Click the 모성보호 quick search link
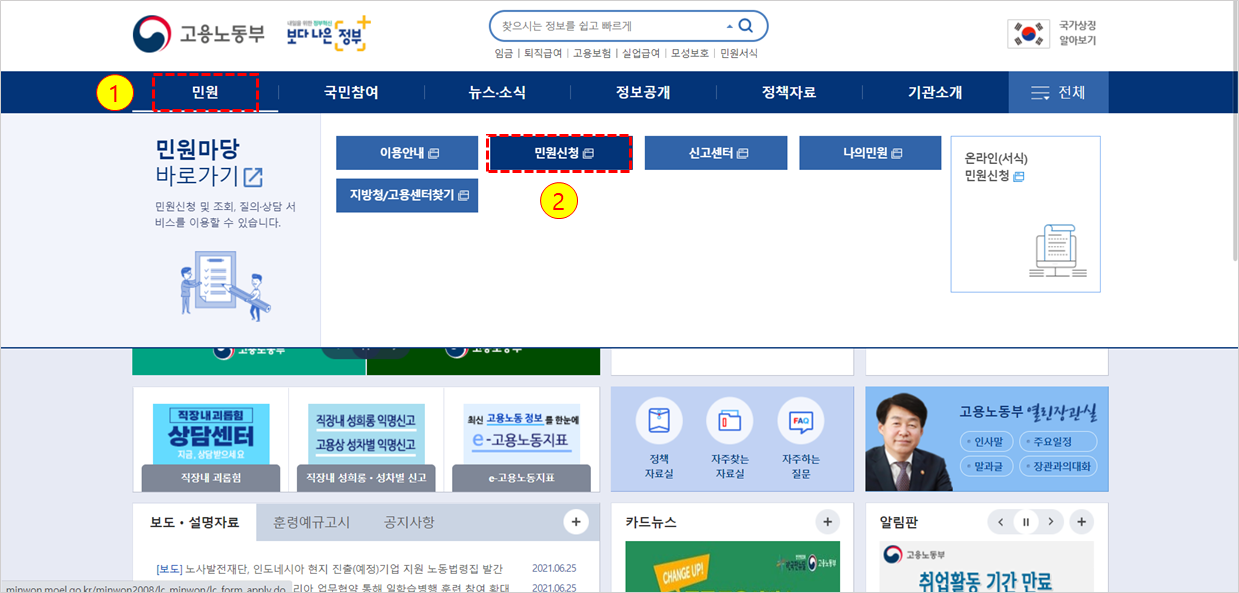The width and height of the screenshot is (1239, 593). 690,53
